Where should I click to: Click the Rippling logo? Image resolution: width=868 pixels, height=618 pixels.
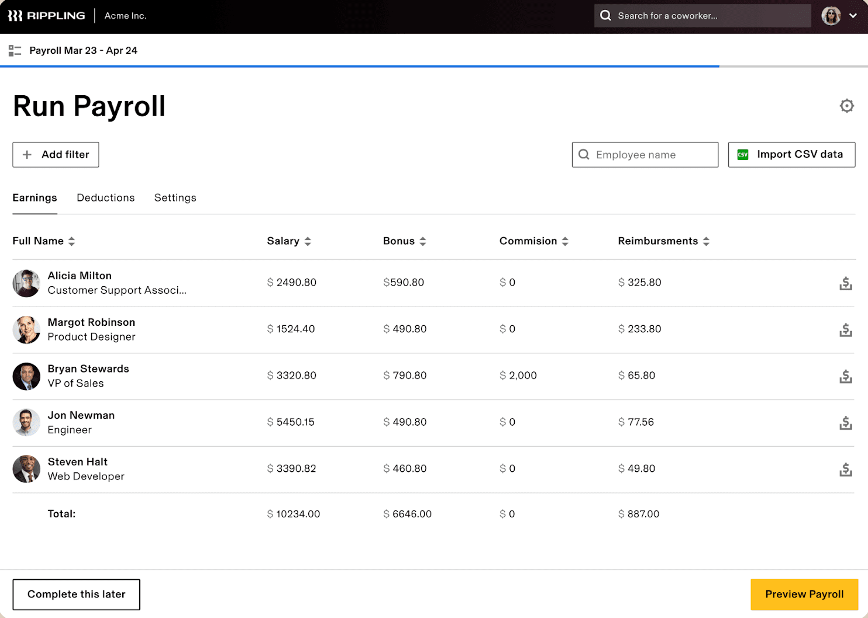point(46,16)
